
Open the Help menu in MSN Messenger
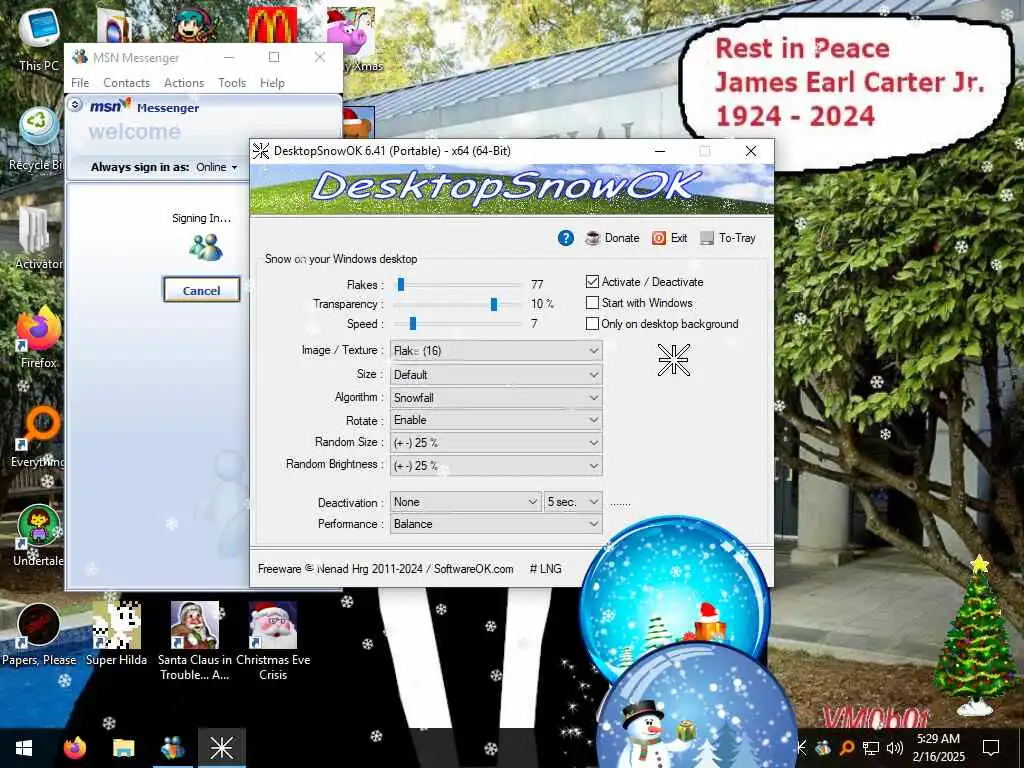pos(272,83)
